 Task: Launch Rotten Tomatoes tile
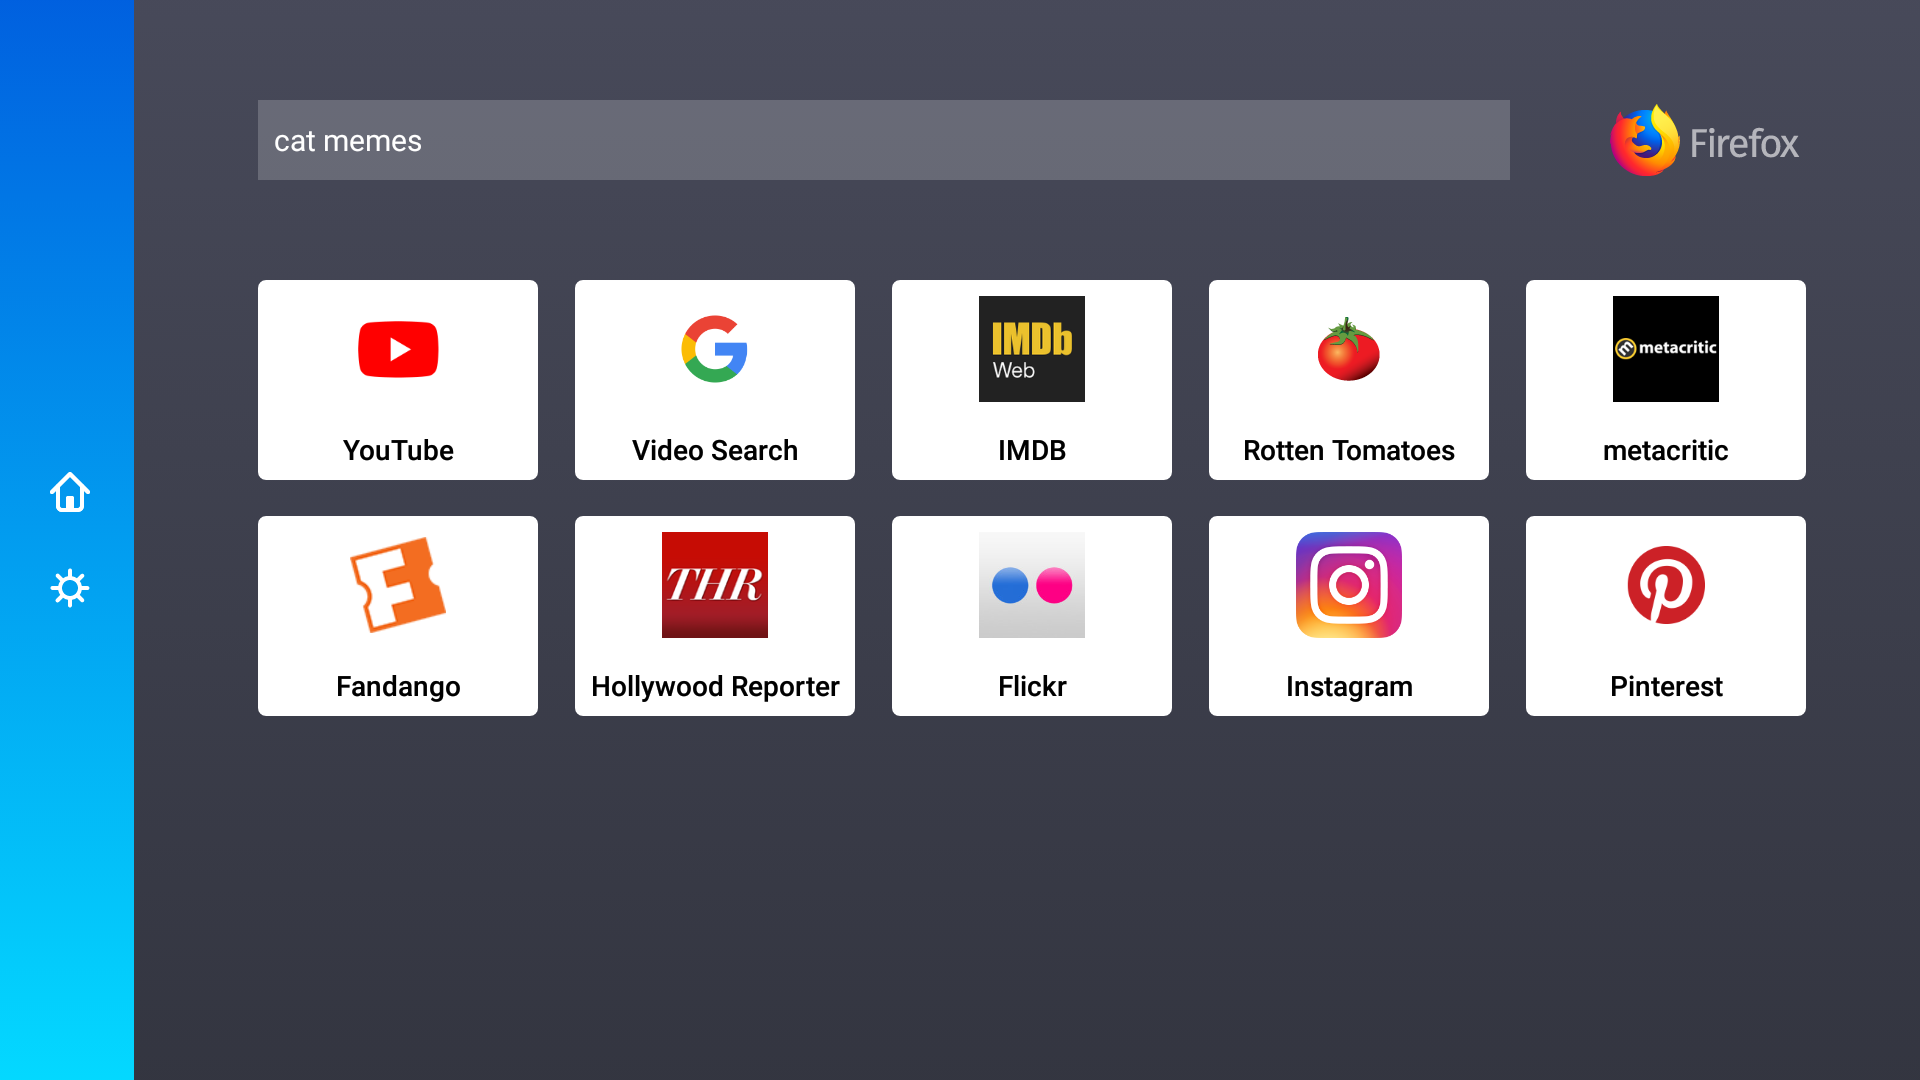[1348, 380]
